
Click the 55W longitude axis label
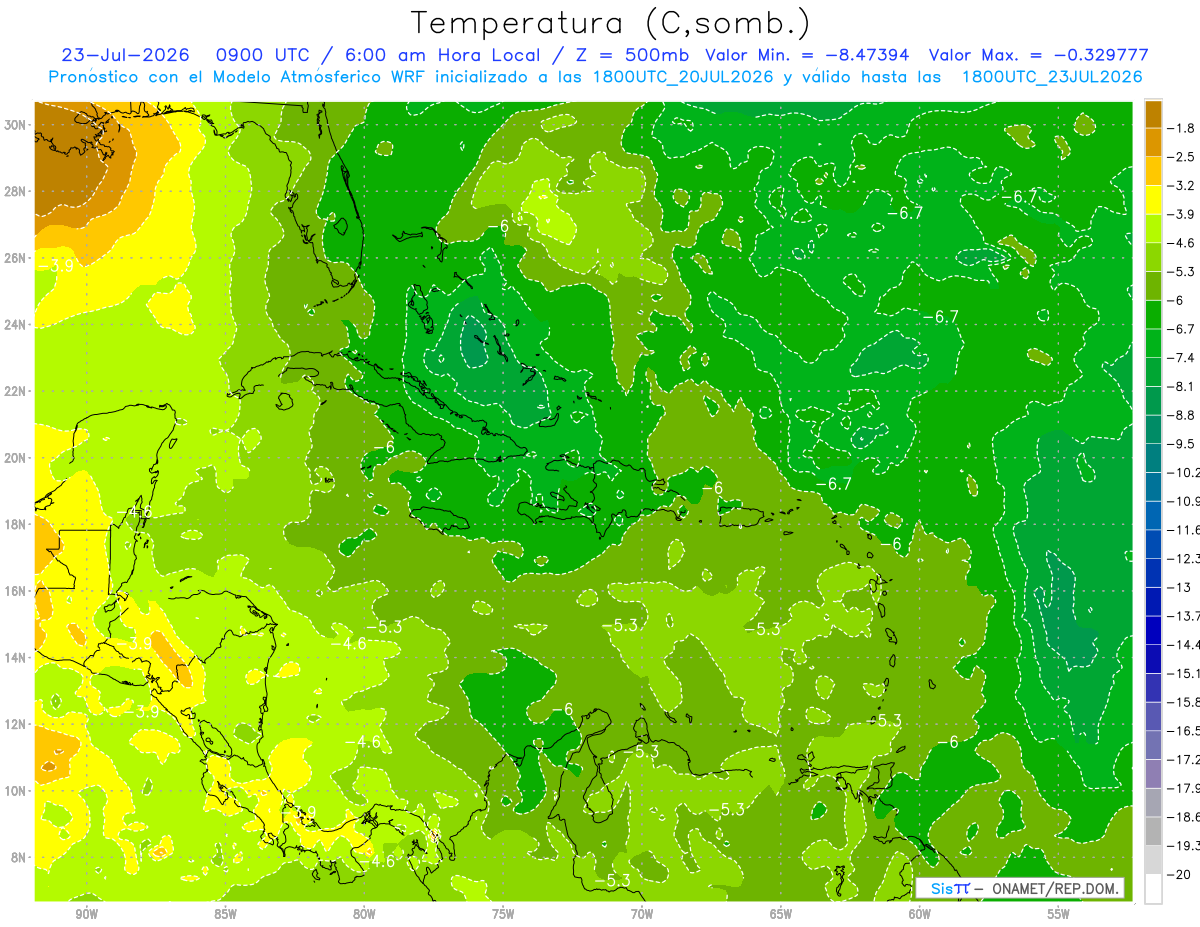[x=1059, y=914]
